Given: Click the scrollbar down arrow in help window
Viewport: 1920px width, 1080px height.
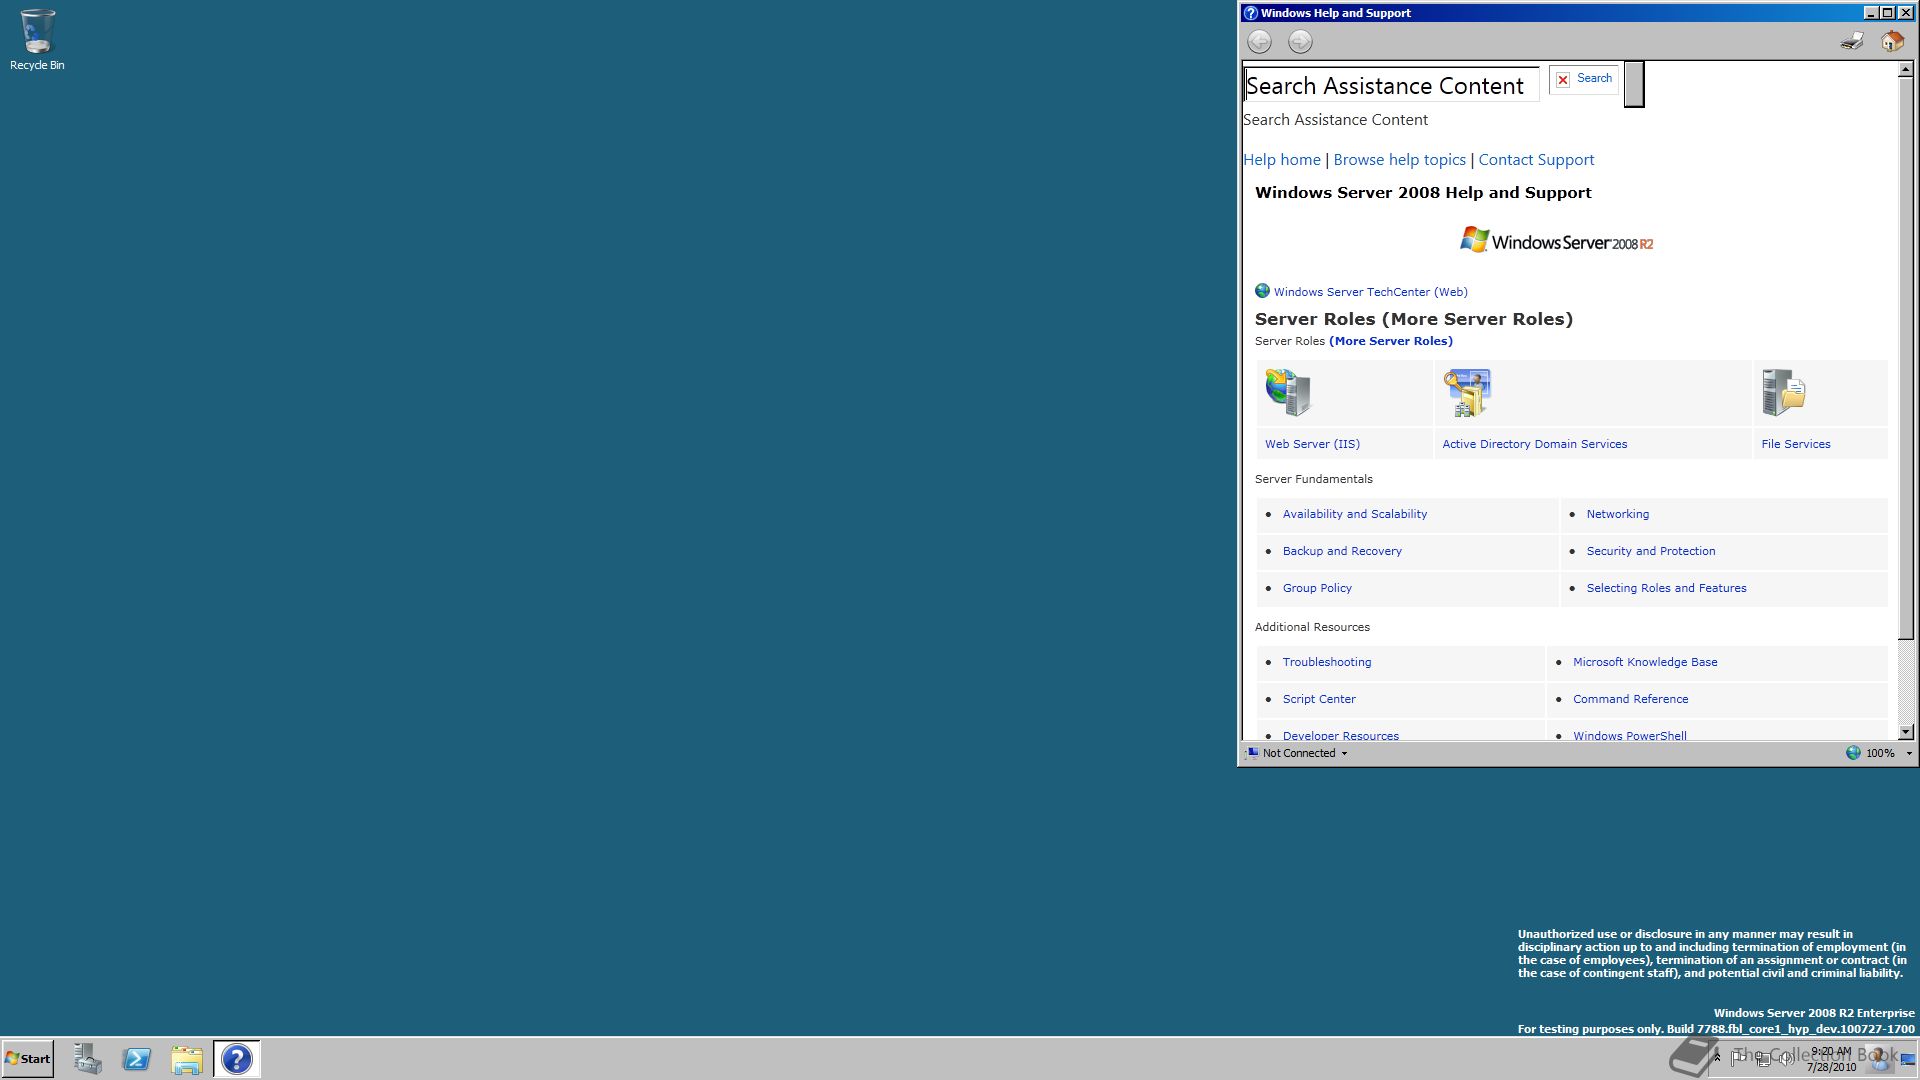Looking at the screenshot, I should click(x=1905, y=732).
